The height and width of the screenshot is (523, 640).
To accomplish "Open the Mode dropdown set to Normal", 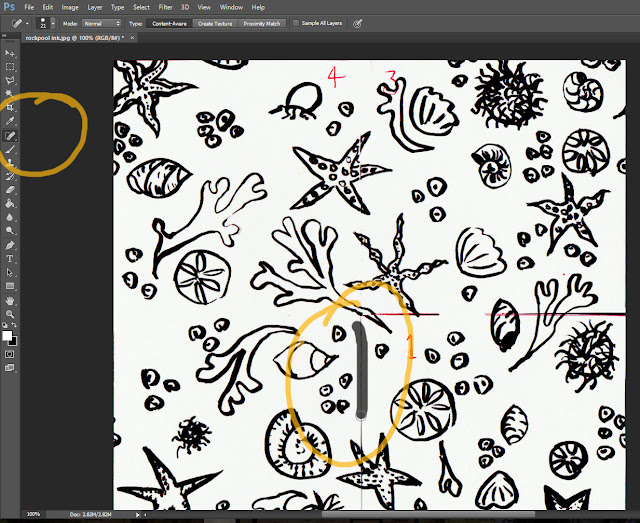I will (102, 24).
